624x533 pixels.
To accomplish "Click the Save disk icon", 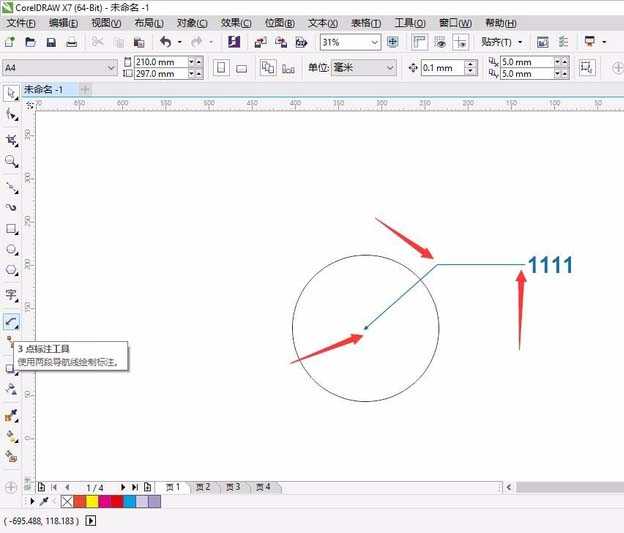I will click(x=50, y=42).
